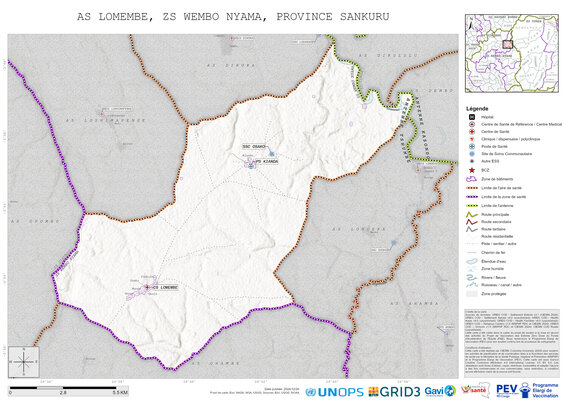Click the Zone de bâtiments purple outline symbol
Image resolution: width=566 pixels, height=400 pixels.
(471, 179)
